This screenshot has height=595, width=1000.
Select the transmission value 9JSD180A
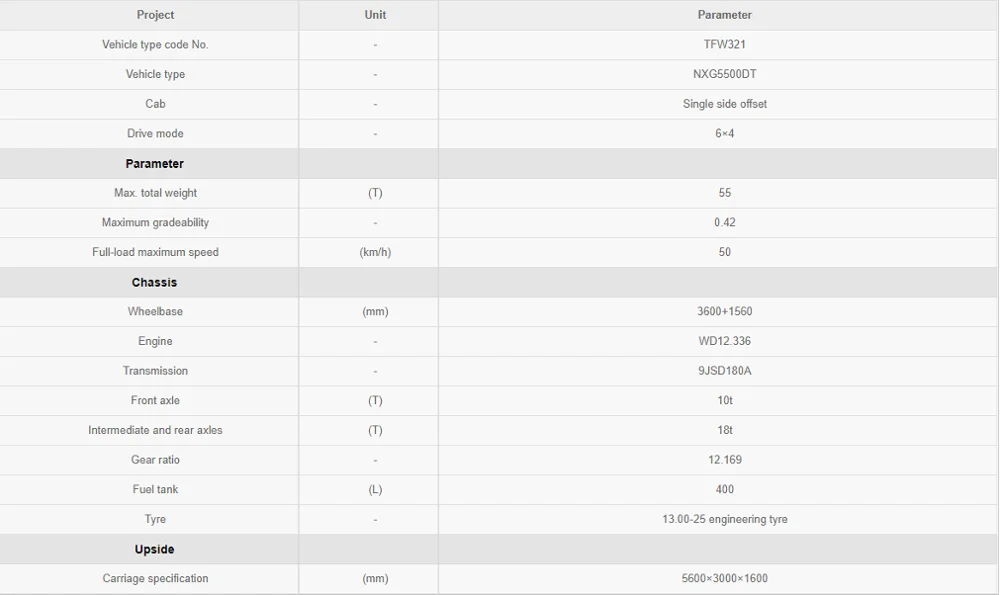(x=724, y=371)
